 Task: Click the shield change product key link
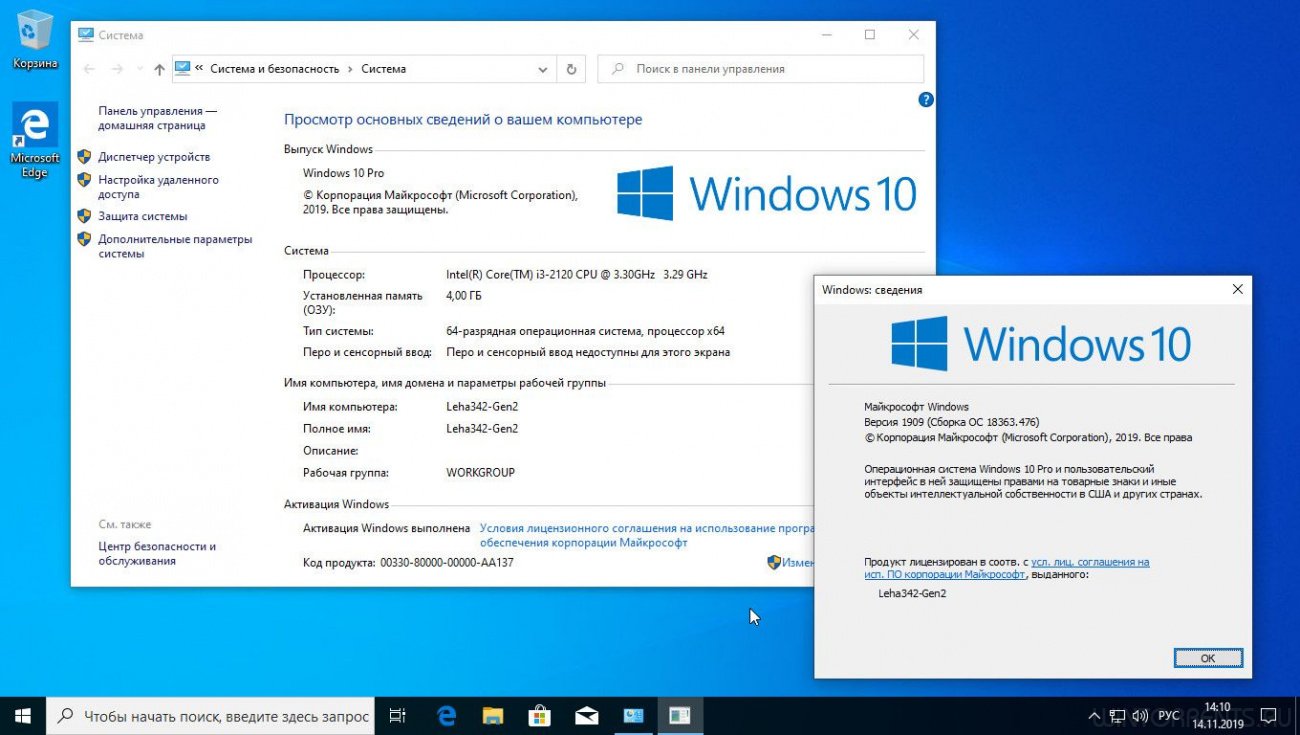point(790,563)
